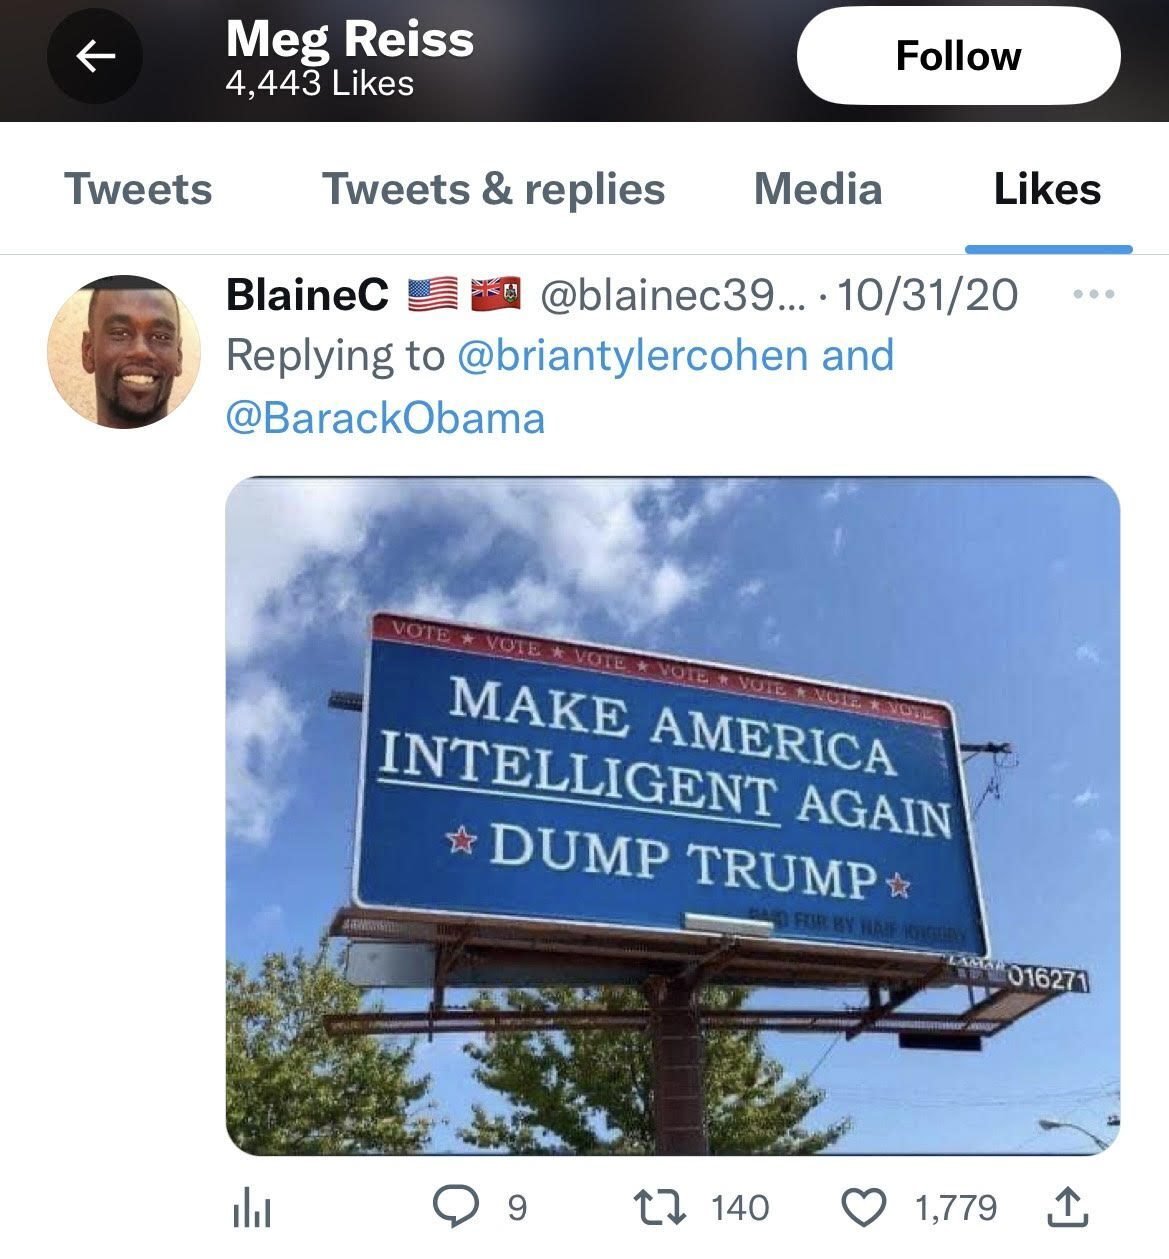Screen dimensions: 1169x1259
Task: Open the Dump Trump billboard image
Action: coord(672,815)
